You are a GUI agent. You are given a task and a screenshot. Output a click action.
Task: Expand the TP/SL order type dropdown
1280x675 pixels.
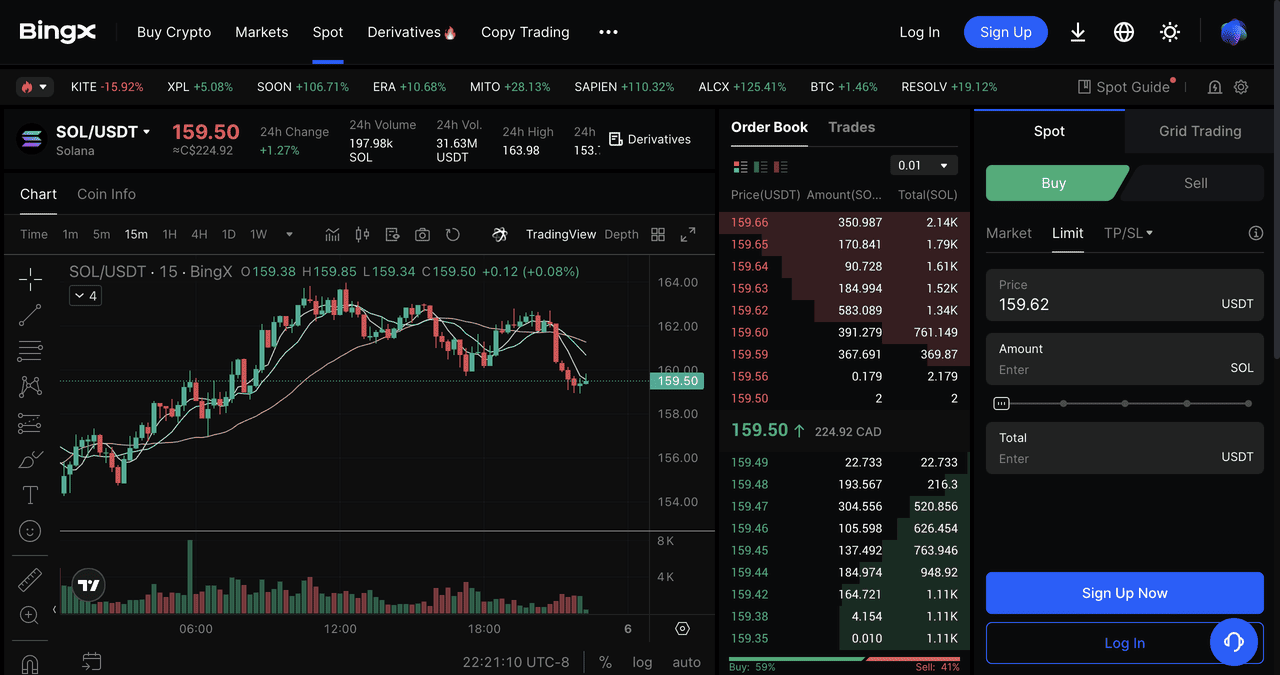click(x=1128, y=233)
